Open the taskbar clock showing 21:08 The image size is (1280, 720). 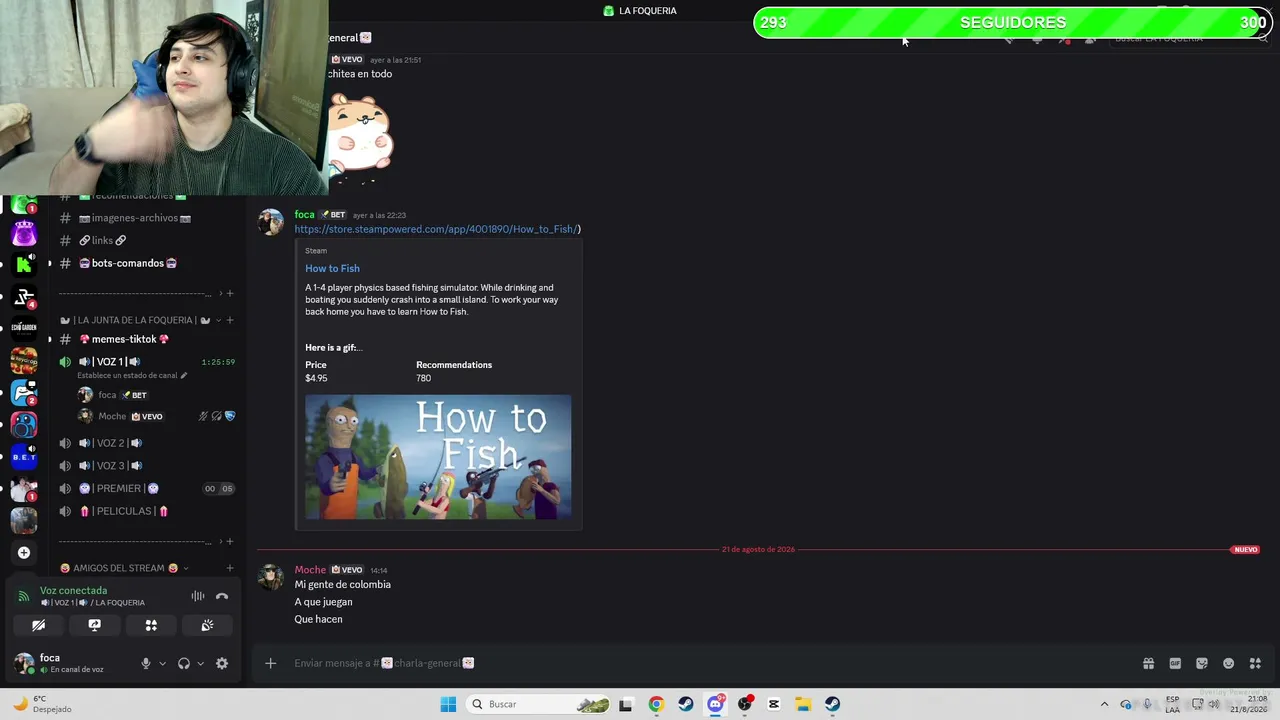coord(1249,704)
